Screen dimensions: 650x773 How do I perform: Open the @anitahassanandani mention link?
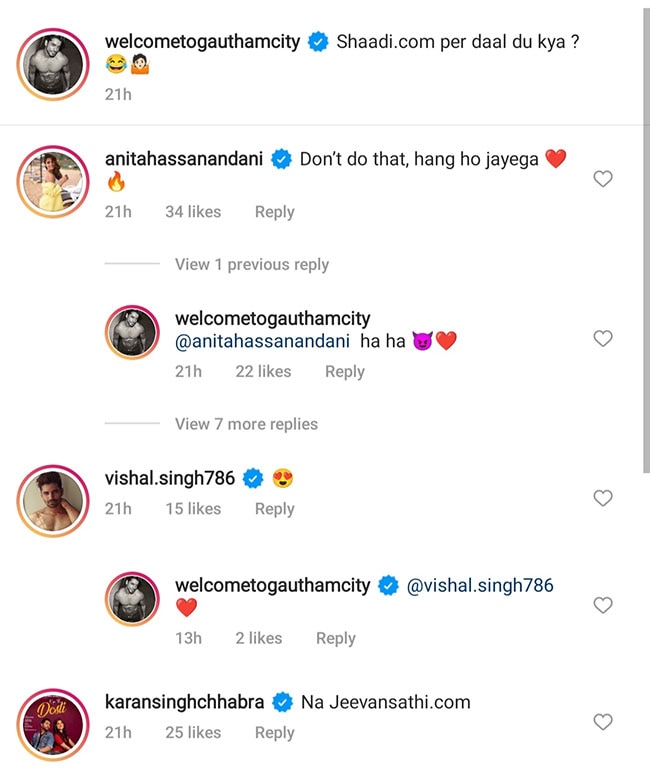click(x=262, y=341)
